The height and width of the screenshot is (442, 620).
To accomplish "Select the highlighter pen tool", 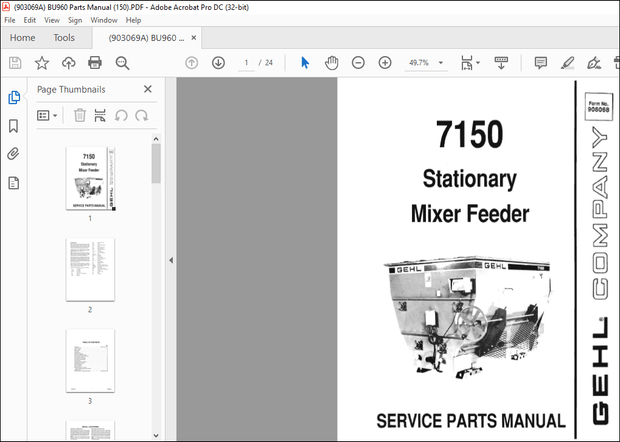I will pyautogui.click(x=567, y=63).
